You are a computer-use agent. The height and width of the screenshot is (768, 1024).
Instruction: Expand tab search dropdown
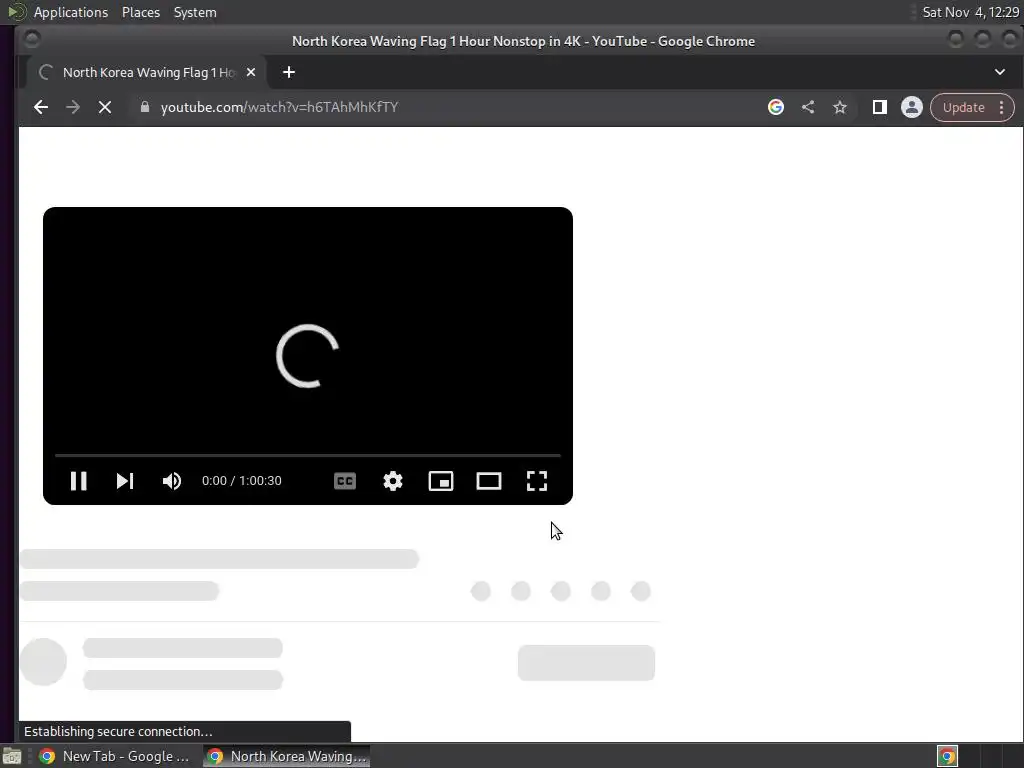pyautogui.click(x=1000, y=72)
